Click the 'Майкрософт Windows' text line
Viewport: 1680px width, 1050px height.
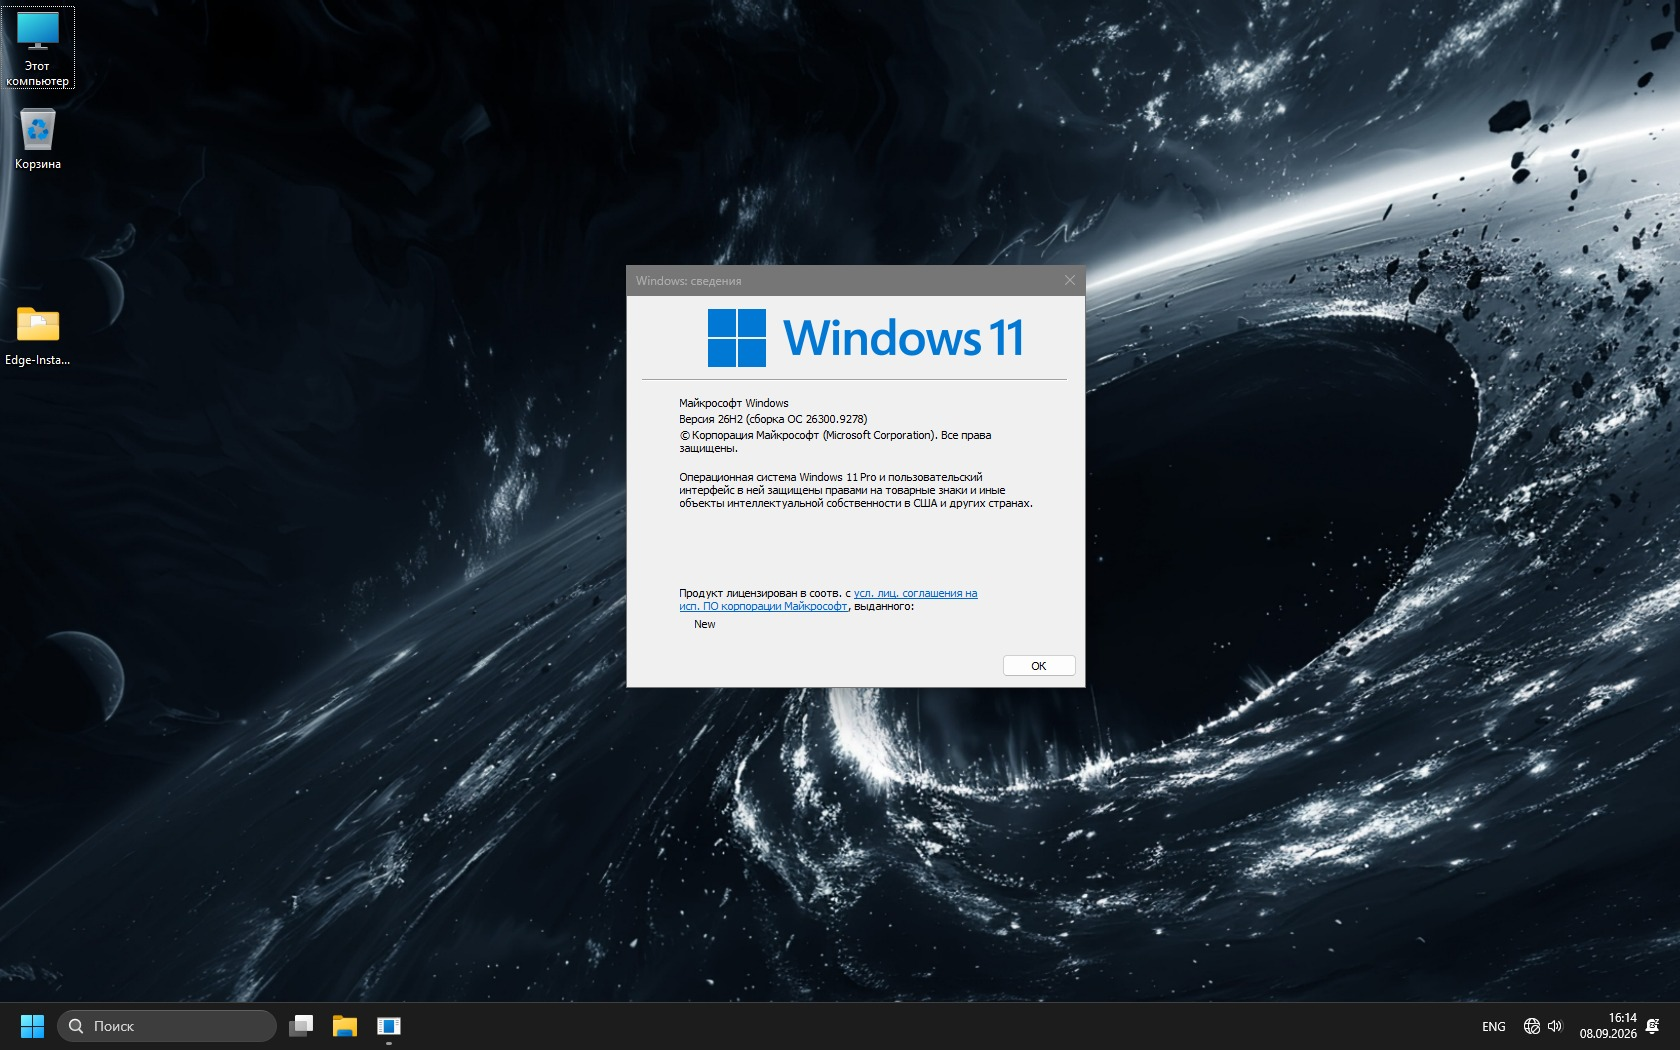pos(734,403)
